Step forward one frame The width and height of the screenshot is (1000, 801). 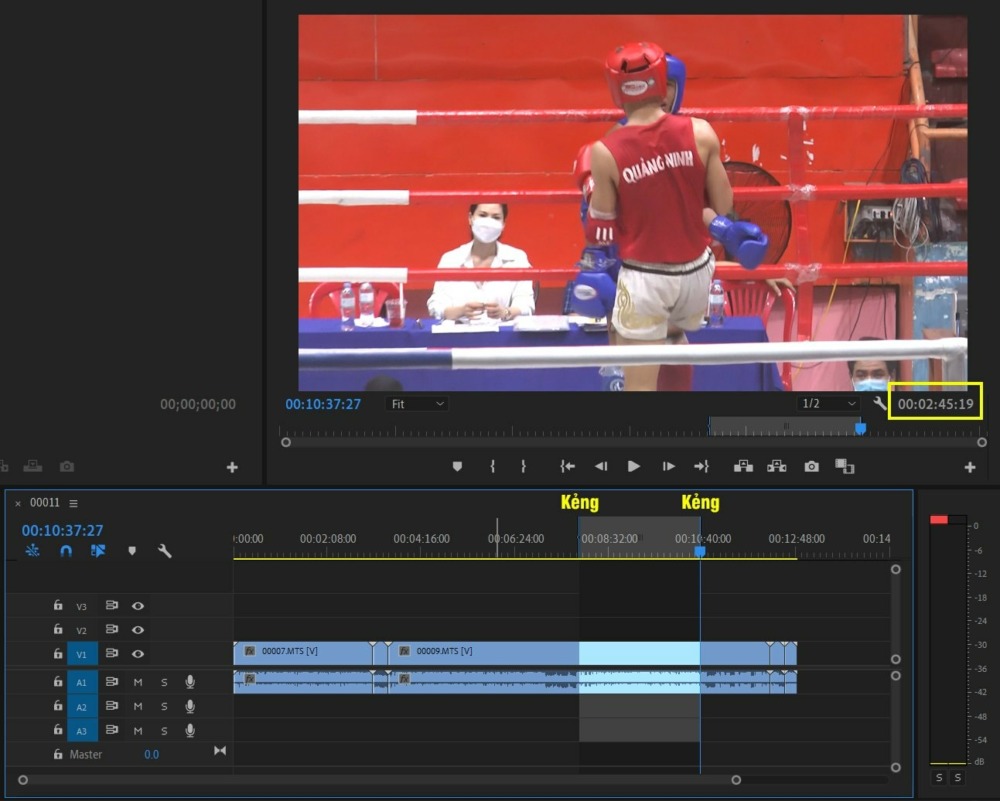click(x=668, y=466)
